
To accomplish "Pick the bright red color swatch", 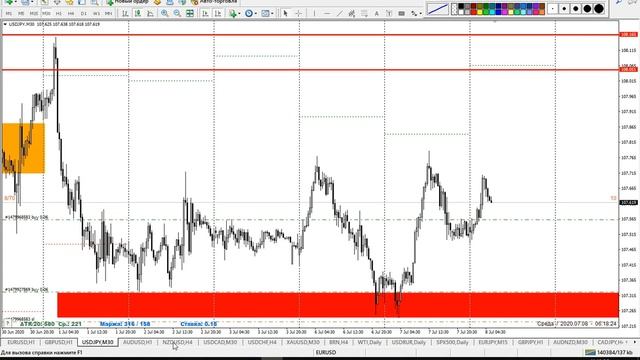I will [473, 12].
